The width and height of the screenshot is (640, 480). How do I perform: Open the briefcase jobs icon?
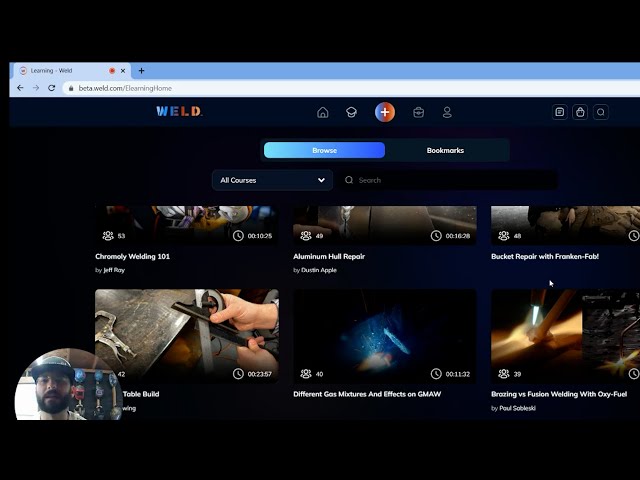tap(418, 112)
